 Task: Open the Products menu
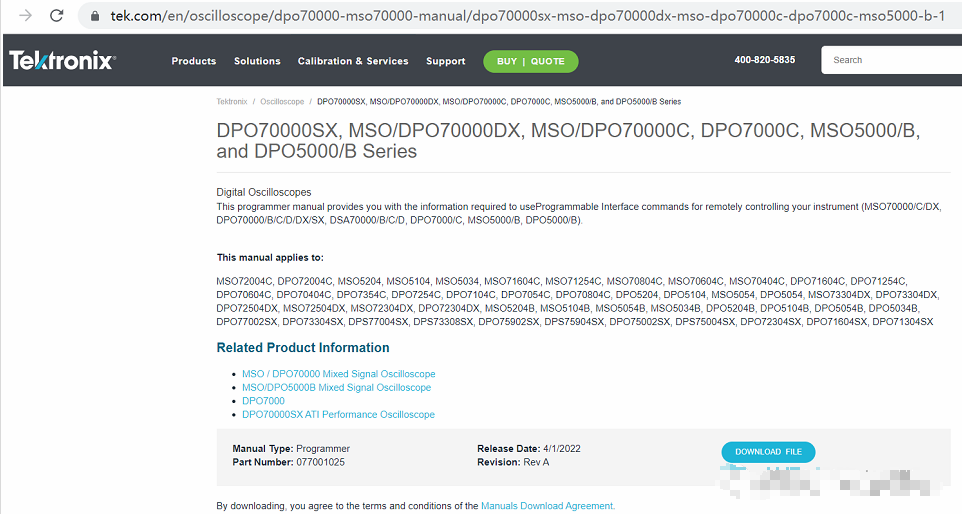tap(194, 61)
